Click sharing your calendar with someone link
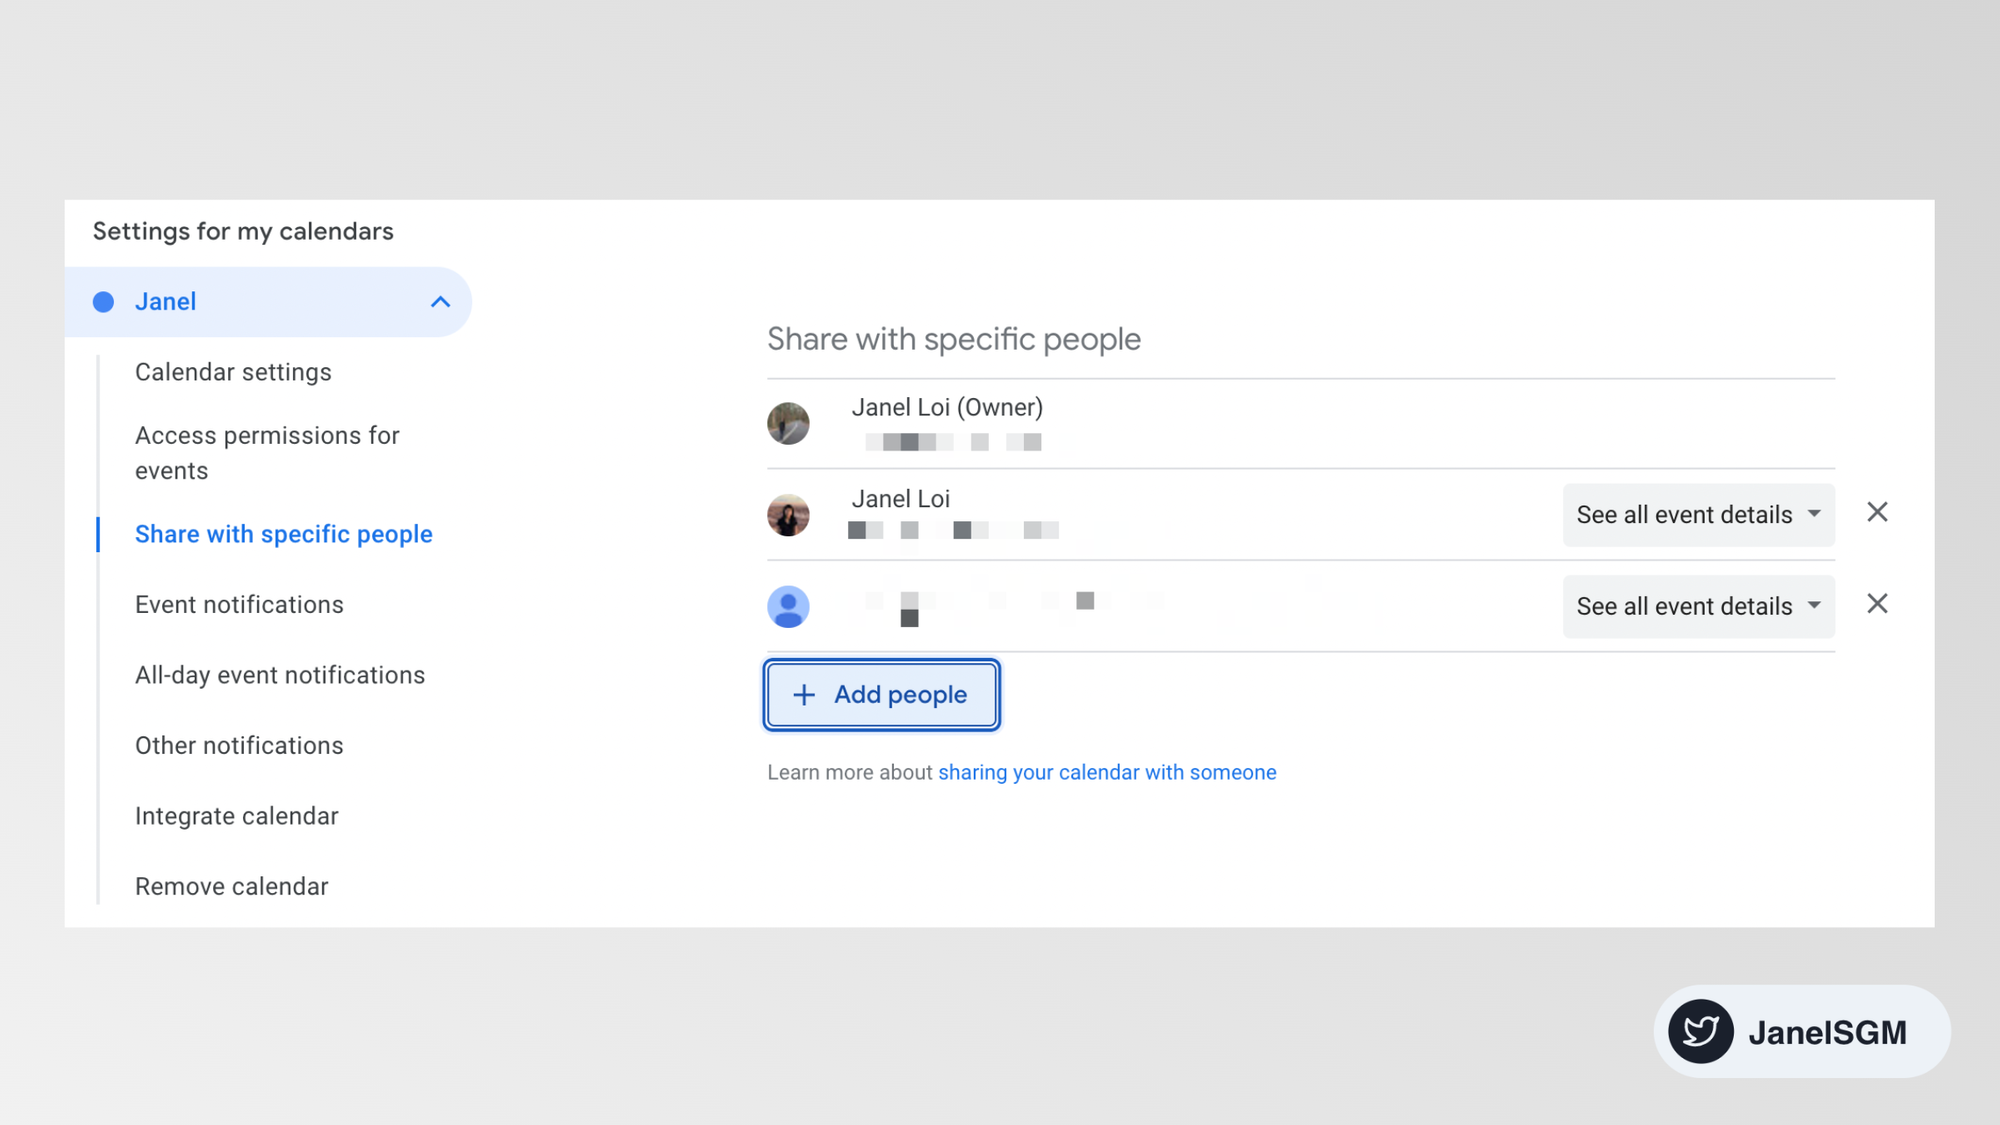The image size is (2000, 1125). pyautogui.click(x=1106, y=771)
